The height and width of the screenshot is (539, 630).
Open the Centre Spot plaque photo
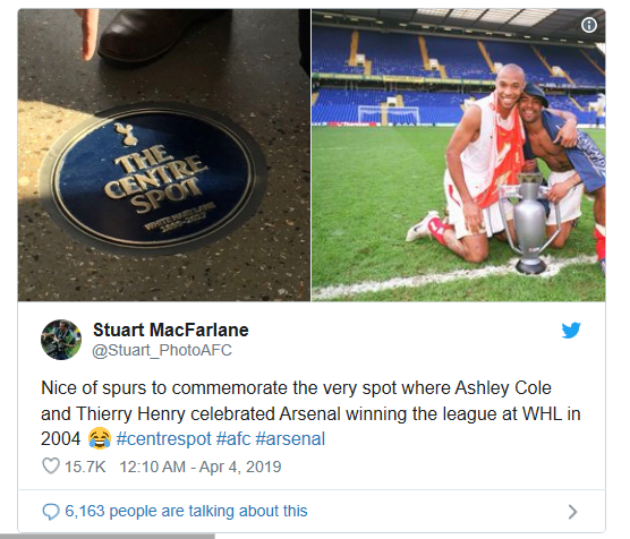coord(163,155)
